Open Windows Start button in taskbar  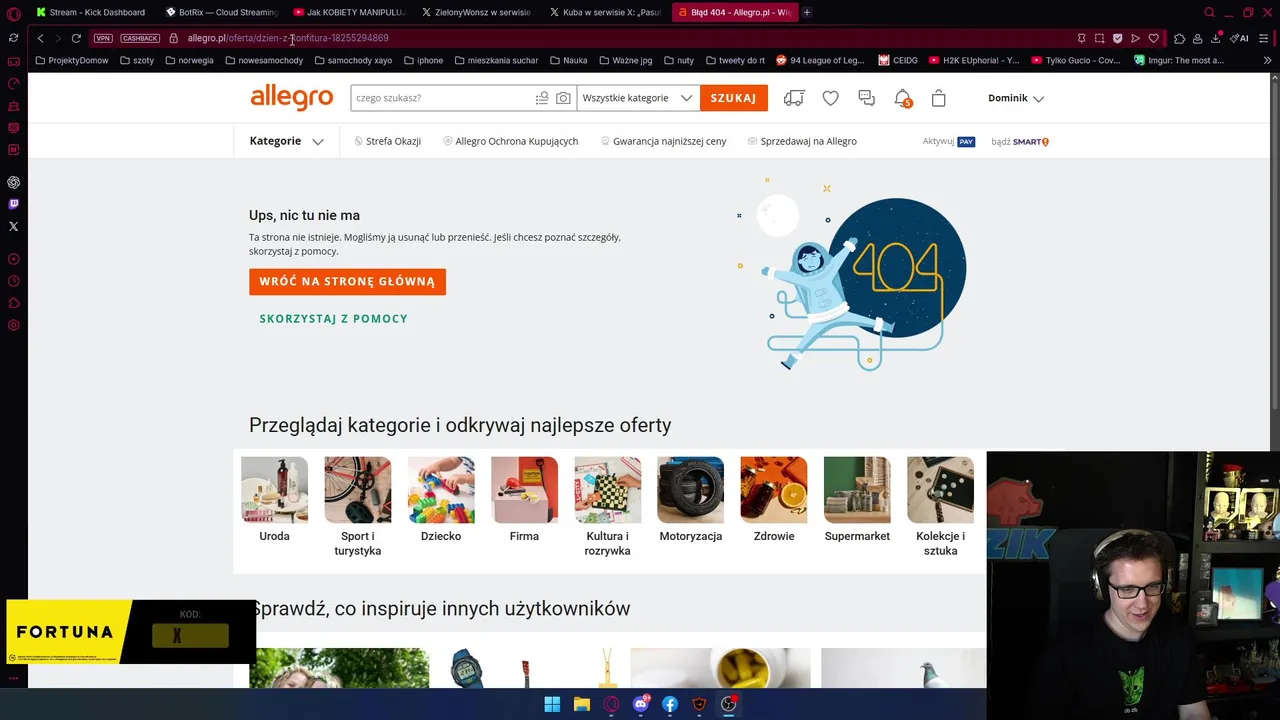pos(552,704)
